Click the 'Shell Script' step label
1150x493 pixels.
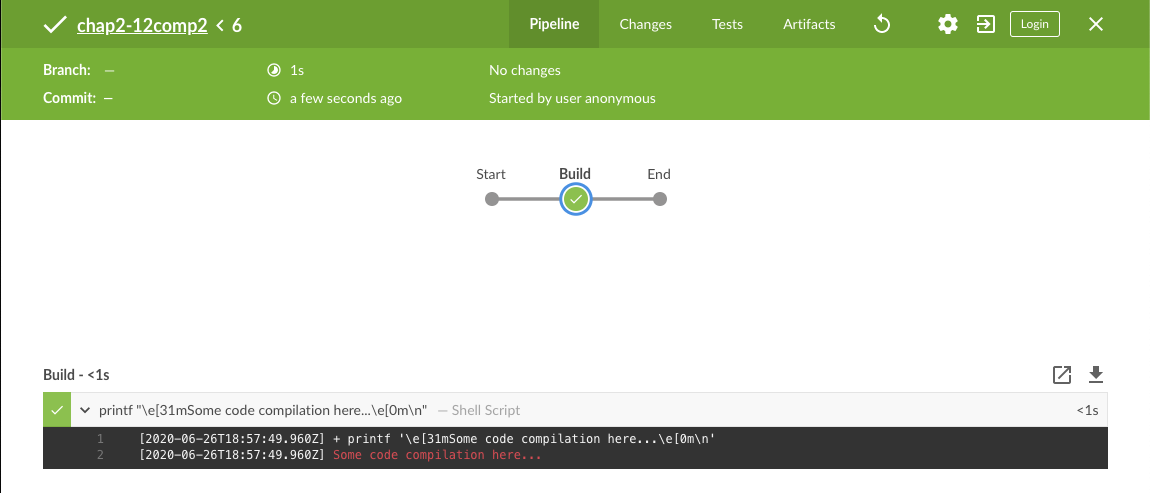tap(486, 410)
